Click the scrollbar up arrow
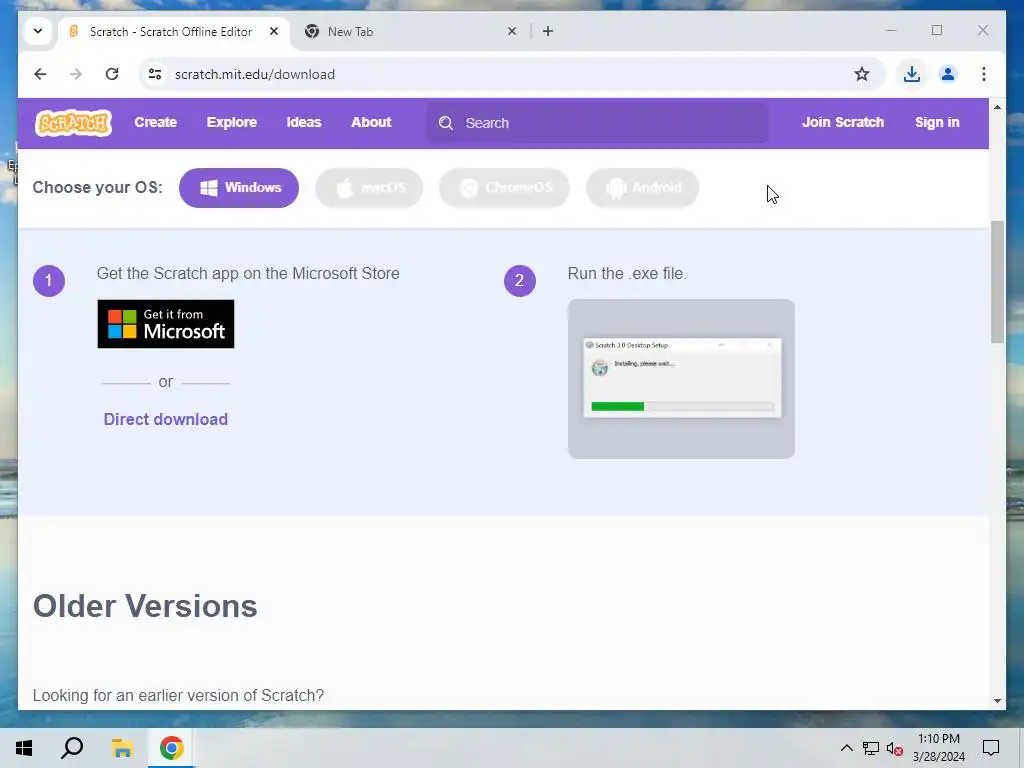 997,107
